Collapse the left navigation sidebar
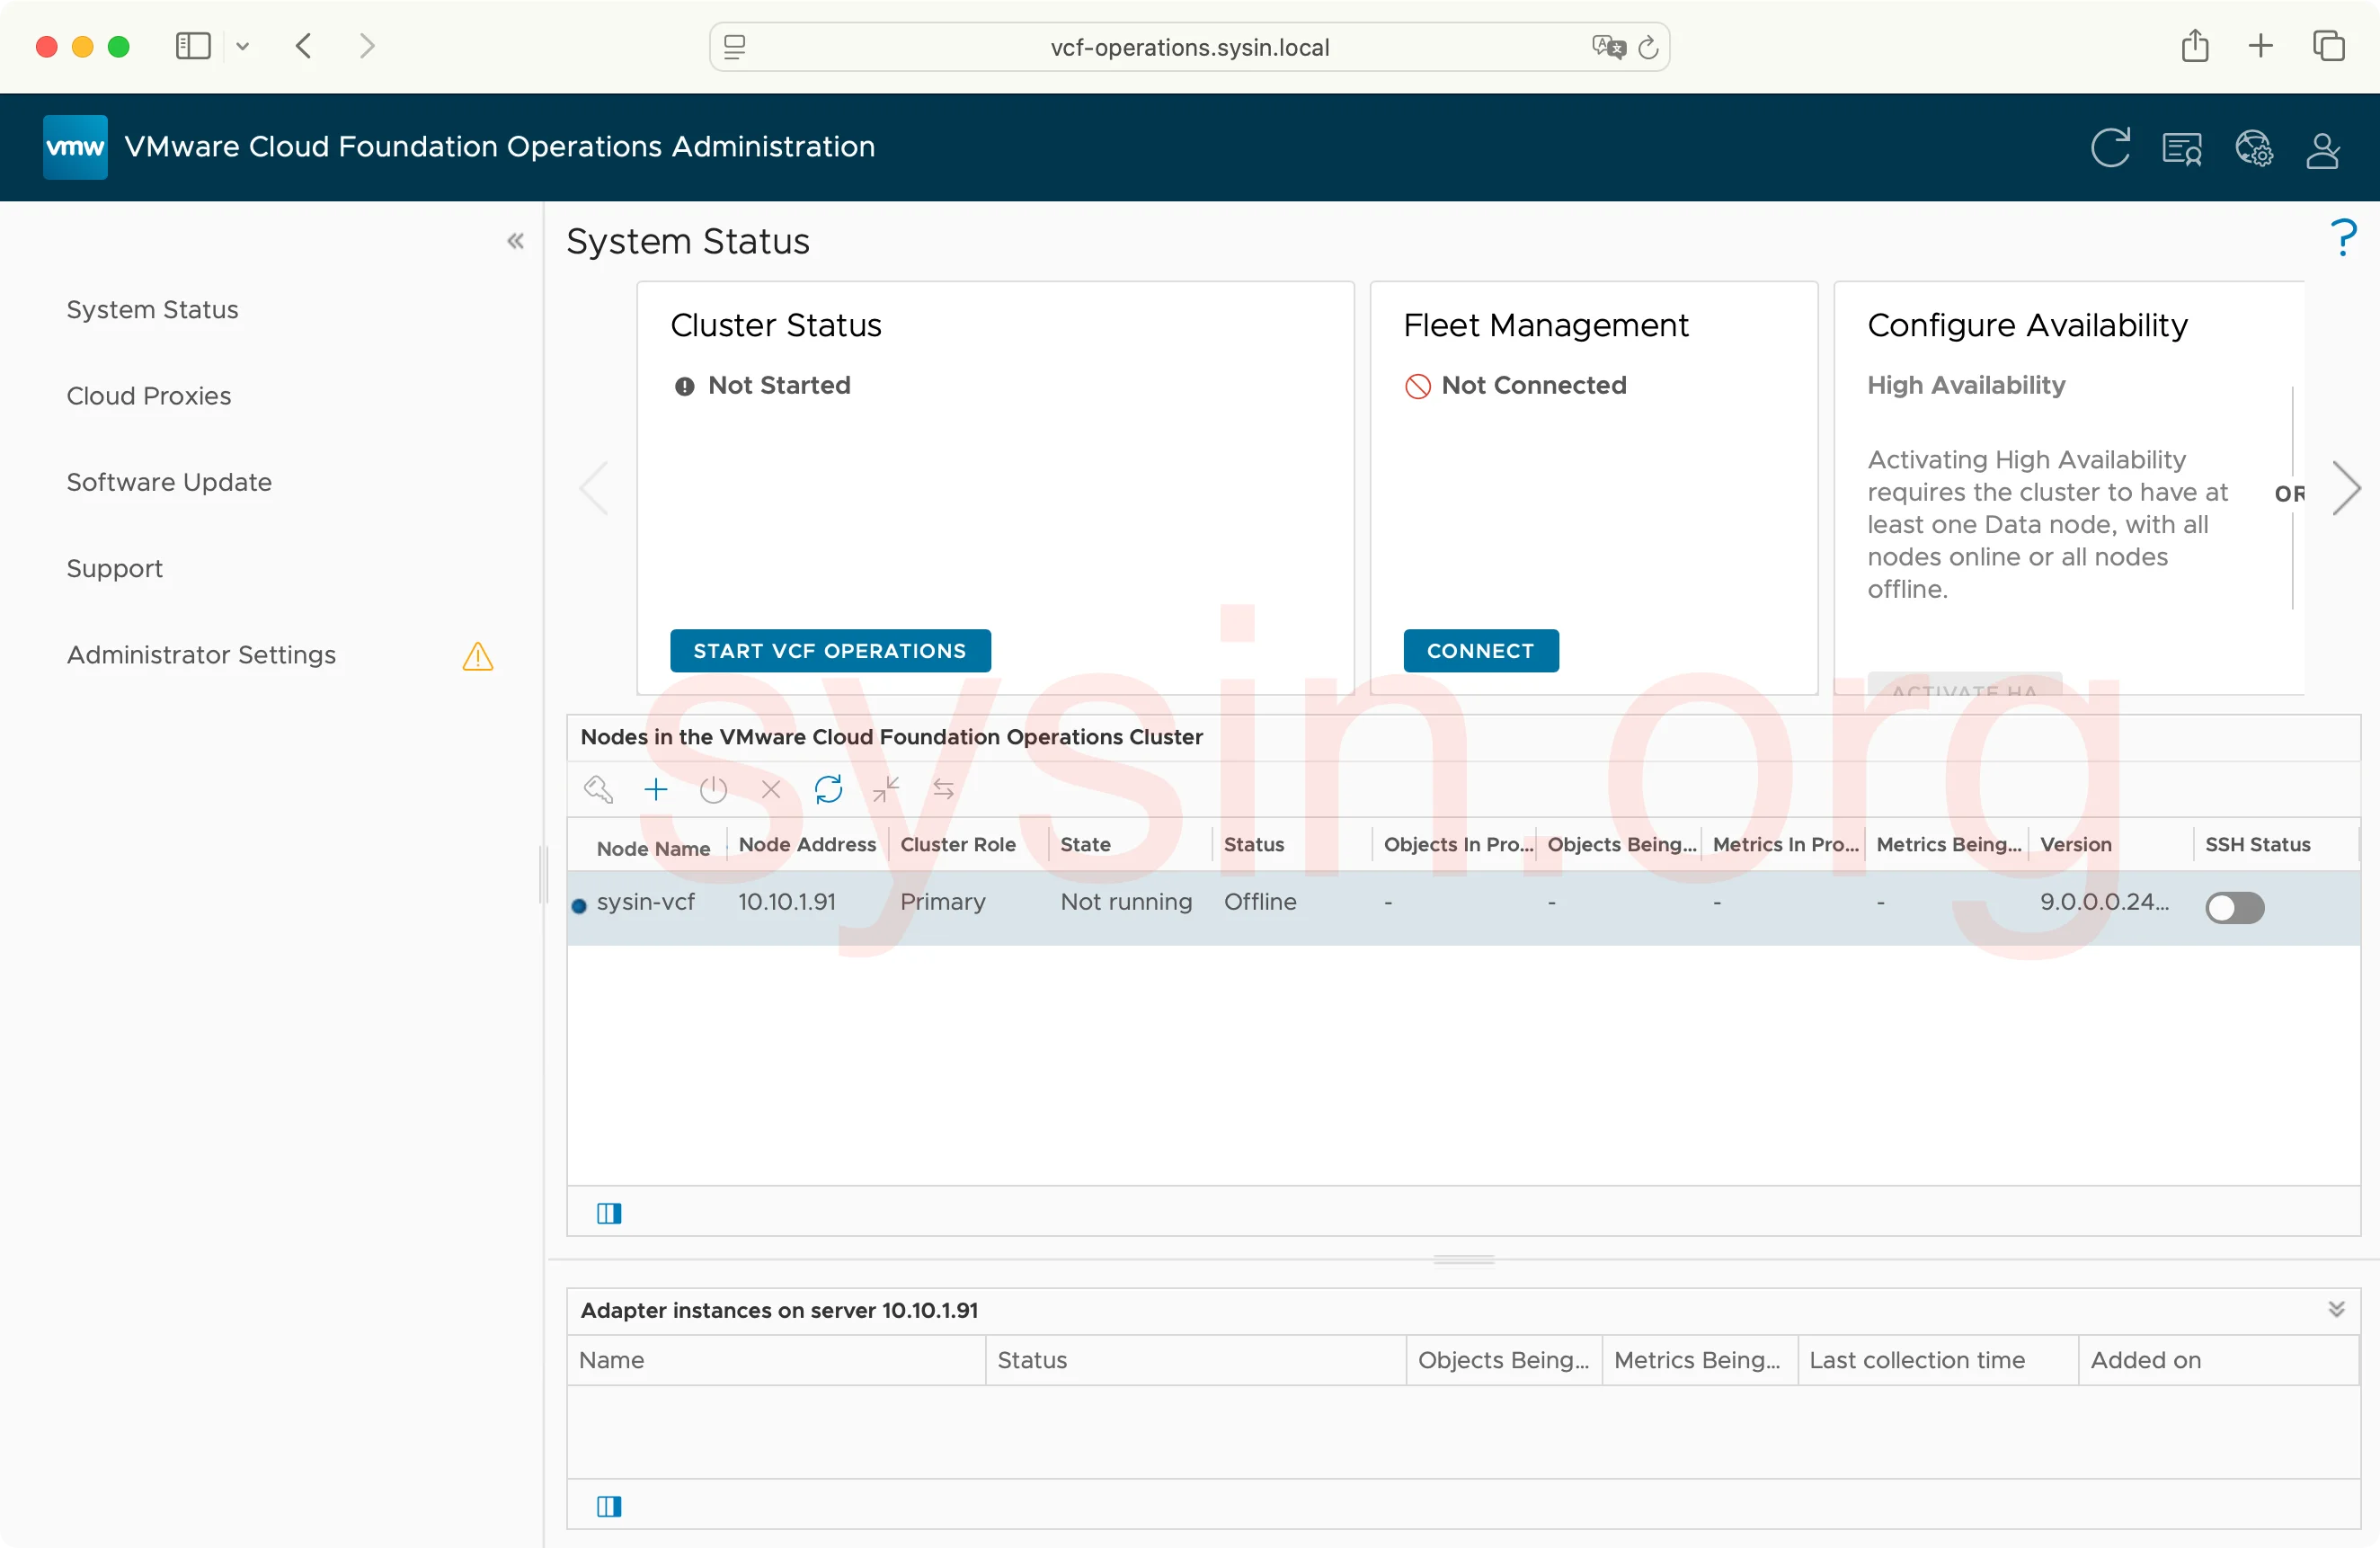 point(515,241)
